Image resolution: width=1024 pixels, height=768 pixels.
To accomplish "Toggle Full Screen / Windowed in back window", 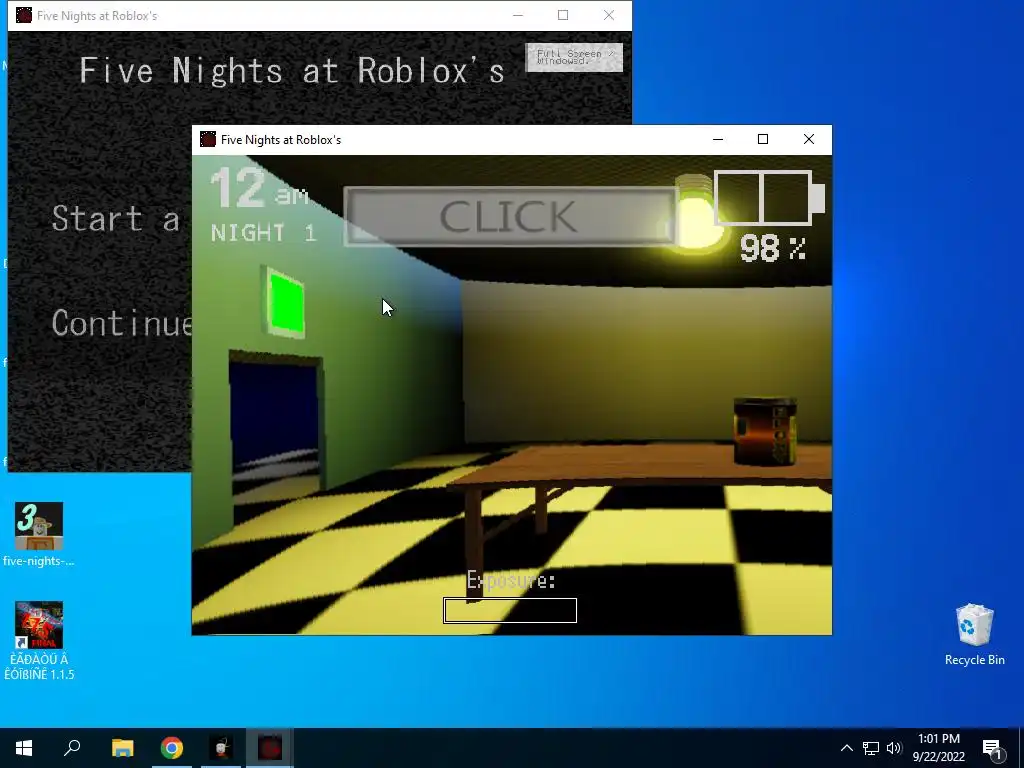I will [574, 57].
